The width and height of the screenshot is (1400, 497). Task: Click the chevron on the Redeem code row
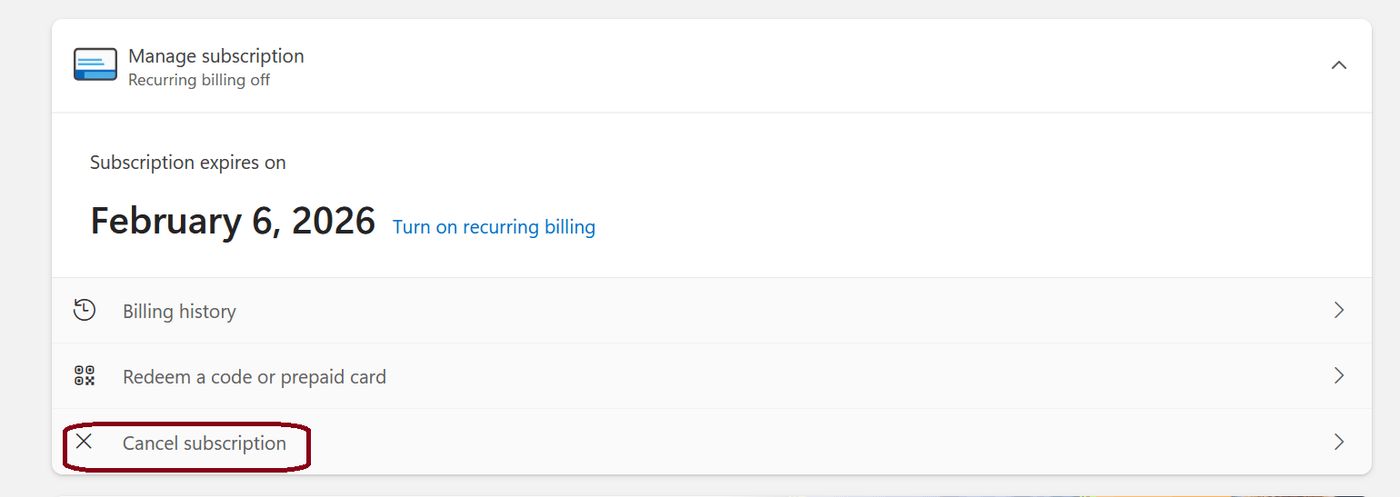coord(1339,376)
